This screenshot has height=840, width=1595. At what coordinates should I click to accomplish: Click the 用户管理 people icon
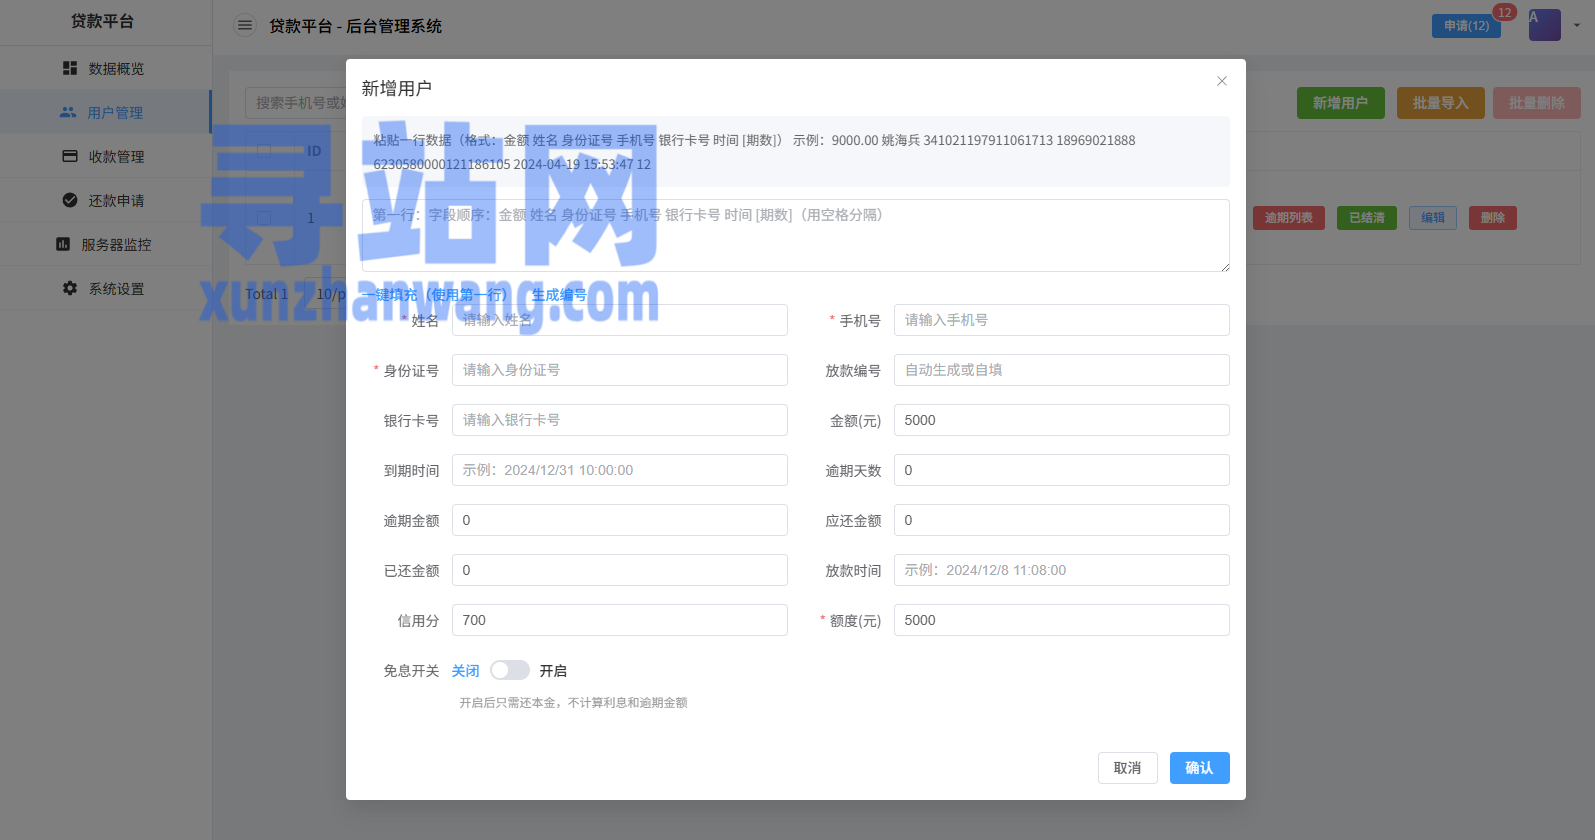click(68, 112)
